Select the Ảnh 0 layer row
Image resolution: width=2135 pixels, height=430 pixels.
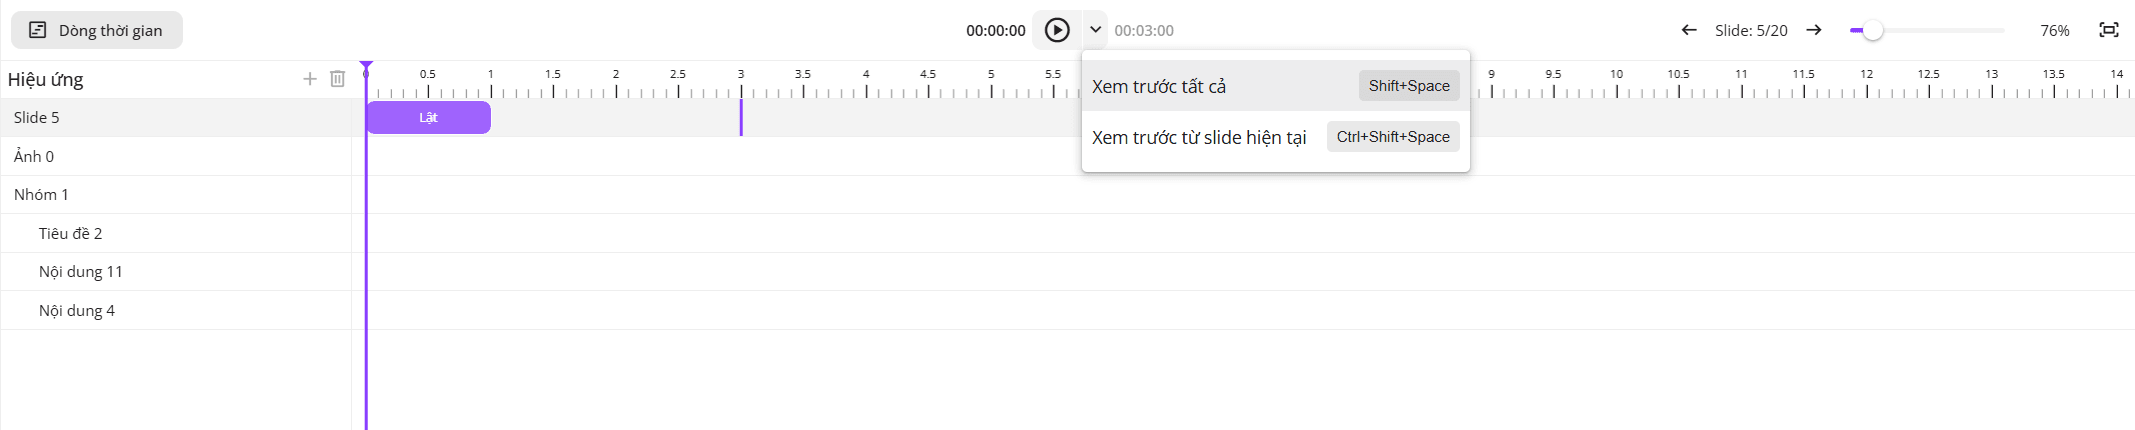[176, 156]
